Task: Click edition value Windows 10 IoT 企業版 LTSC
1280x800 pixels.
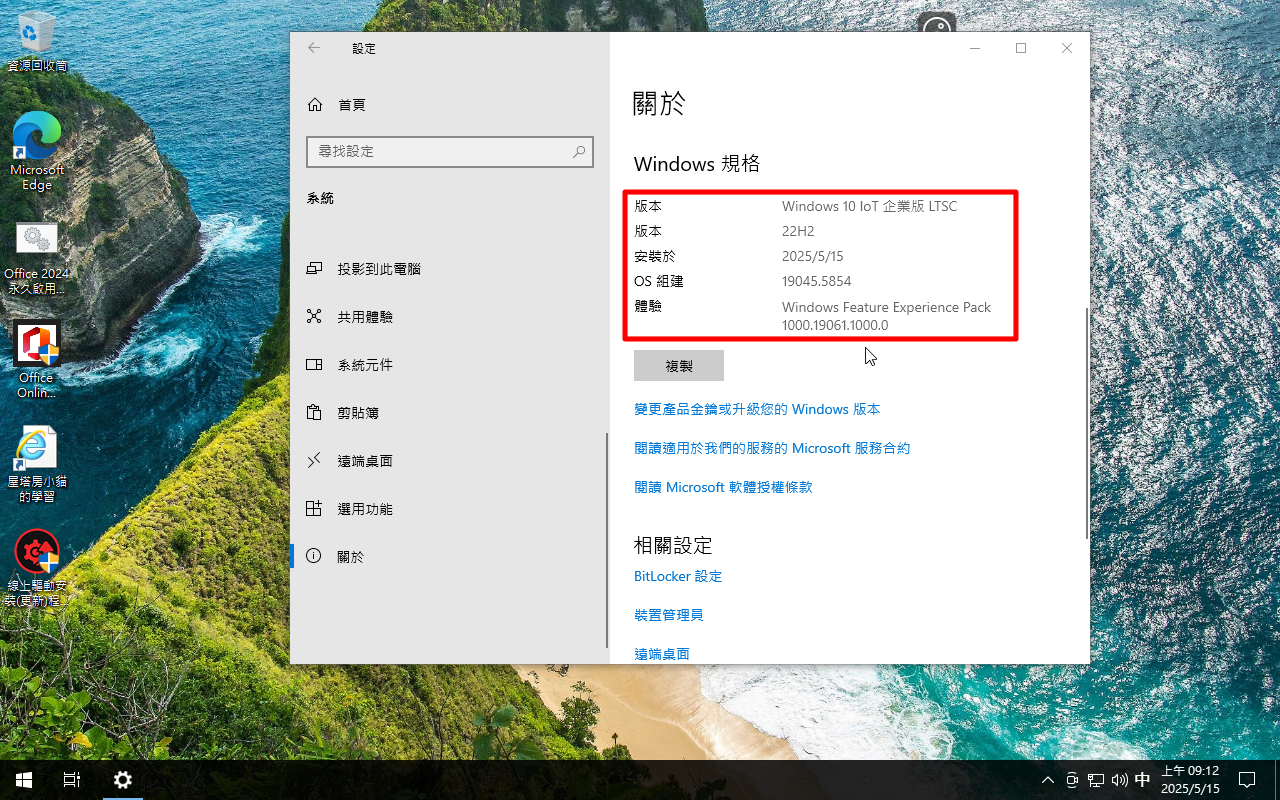Action: (869, 207)
